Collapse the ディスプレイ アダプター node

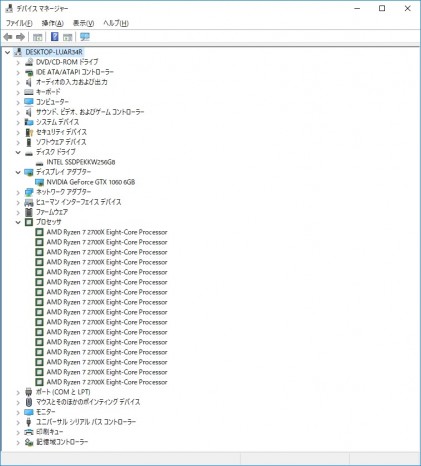pos(18,172)
